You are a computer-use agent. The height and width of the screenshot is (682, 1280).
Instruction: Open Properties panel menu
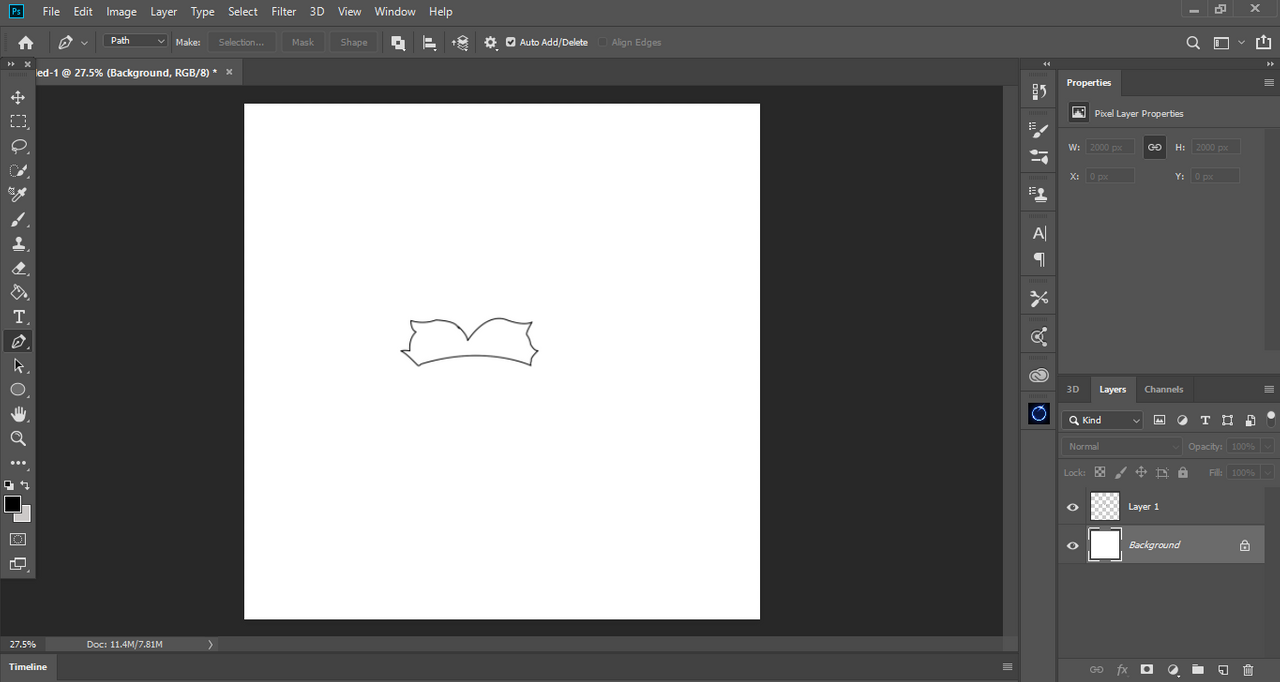tap(1269, 83)
